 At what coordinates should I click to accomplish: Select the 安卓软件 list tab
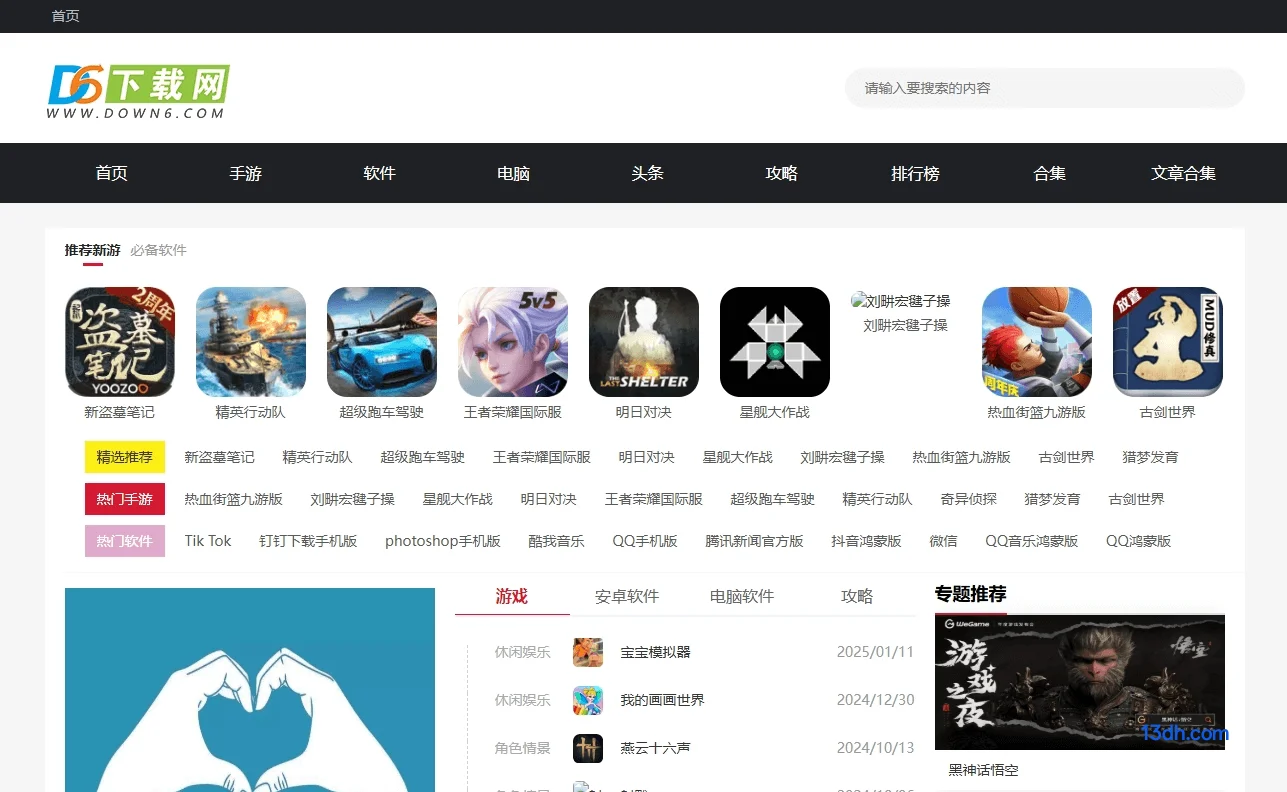tap(627, 597)
